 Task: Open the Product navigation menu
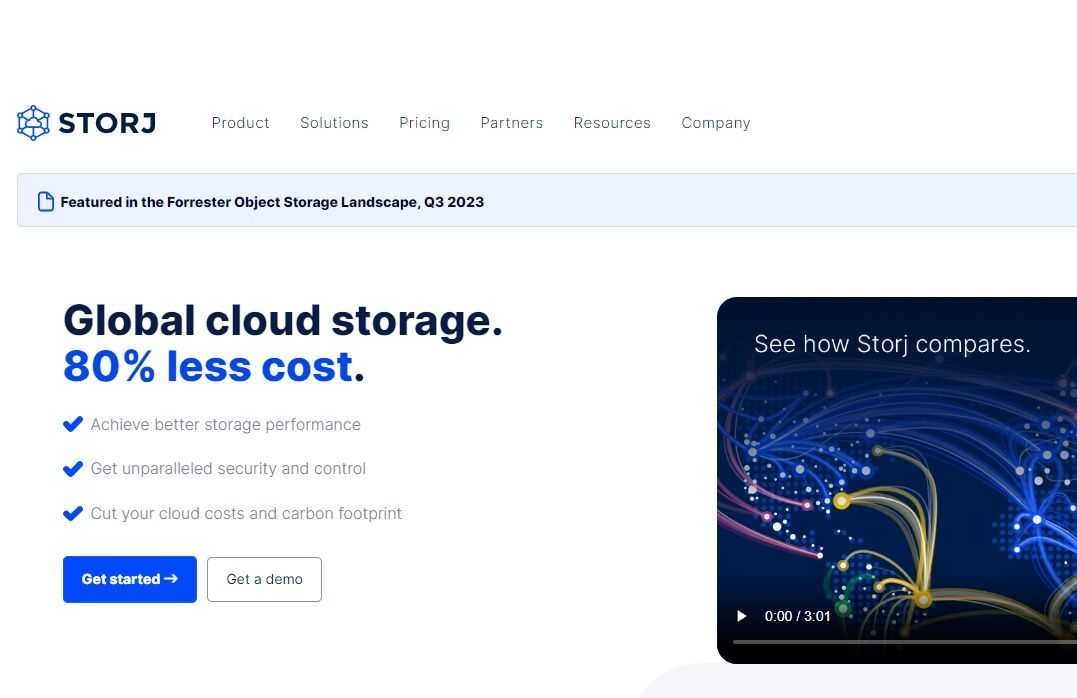(x=240, y=122)
